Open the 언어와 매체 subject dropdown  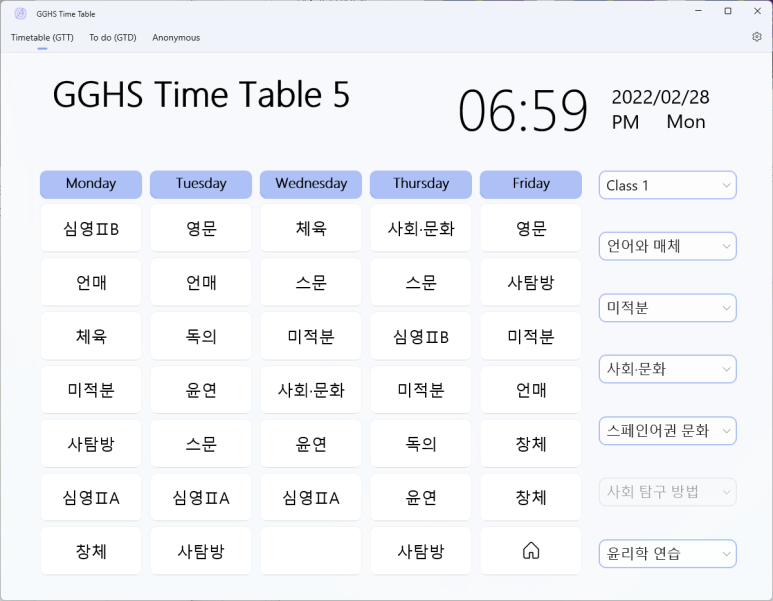coord(668,246)
